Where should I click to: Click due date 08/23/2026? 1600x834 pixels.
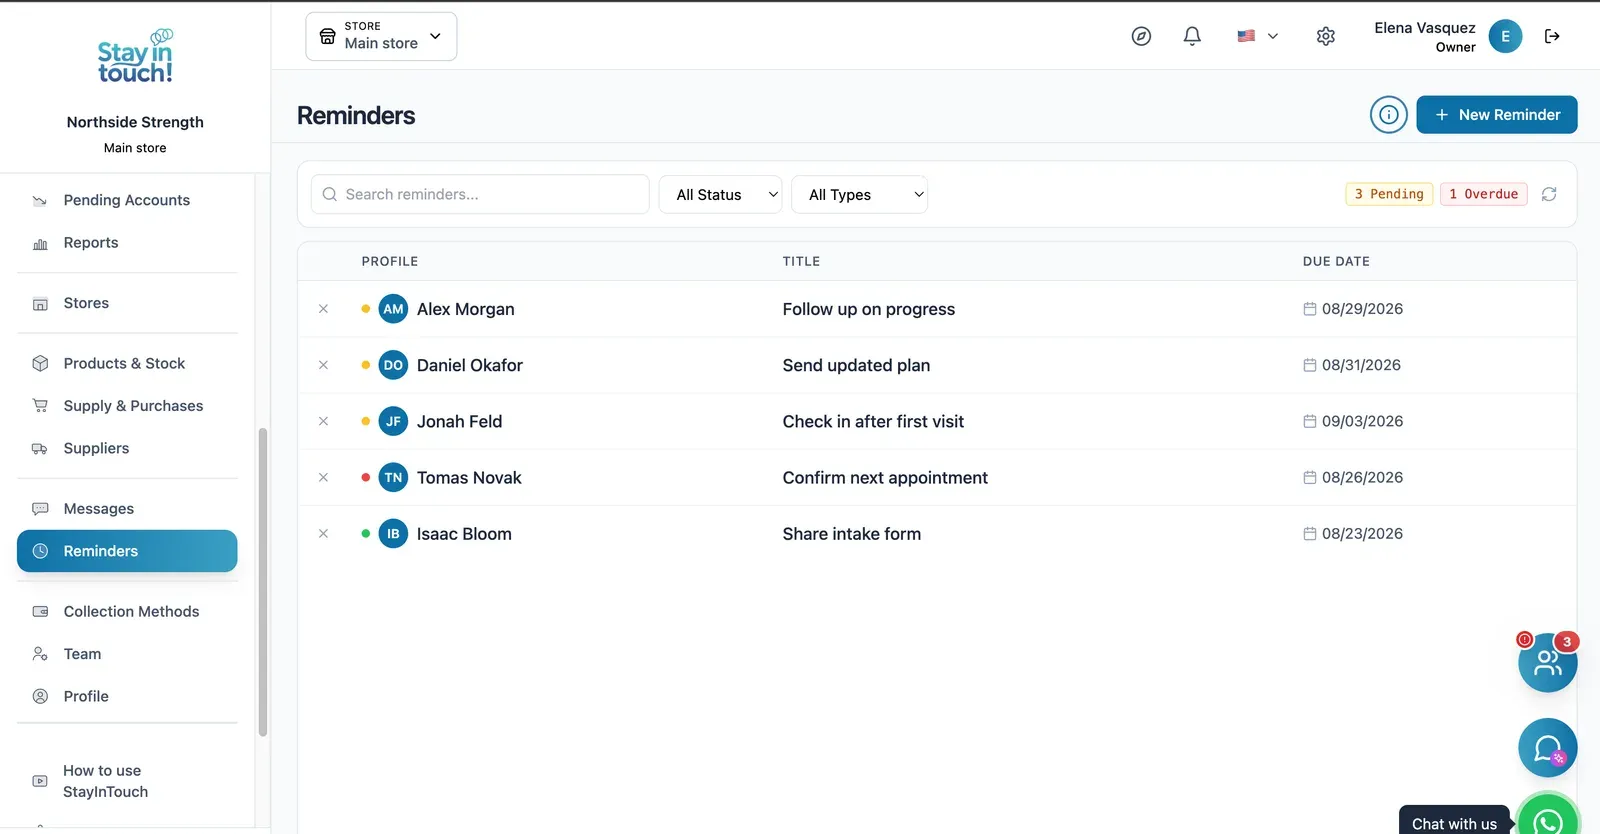[1353, 534]
